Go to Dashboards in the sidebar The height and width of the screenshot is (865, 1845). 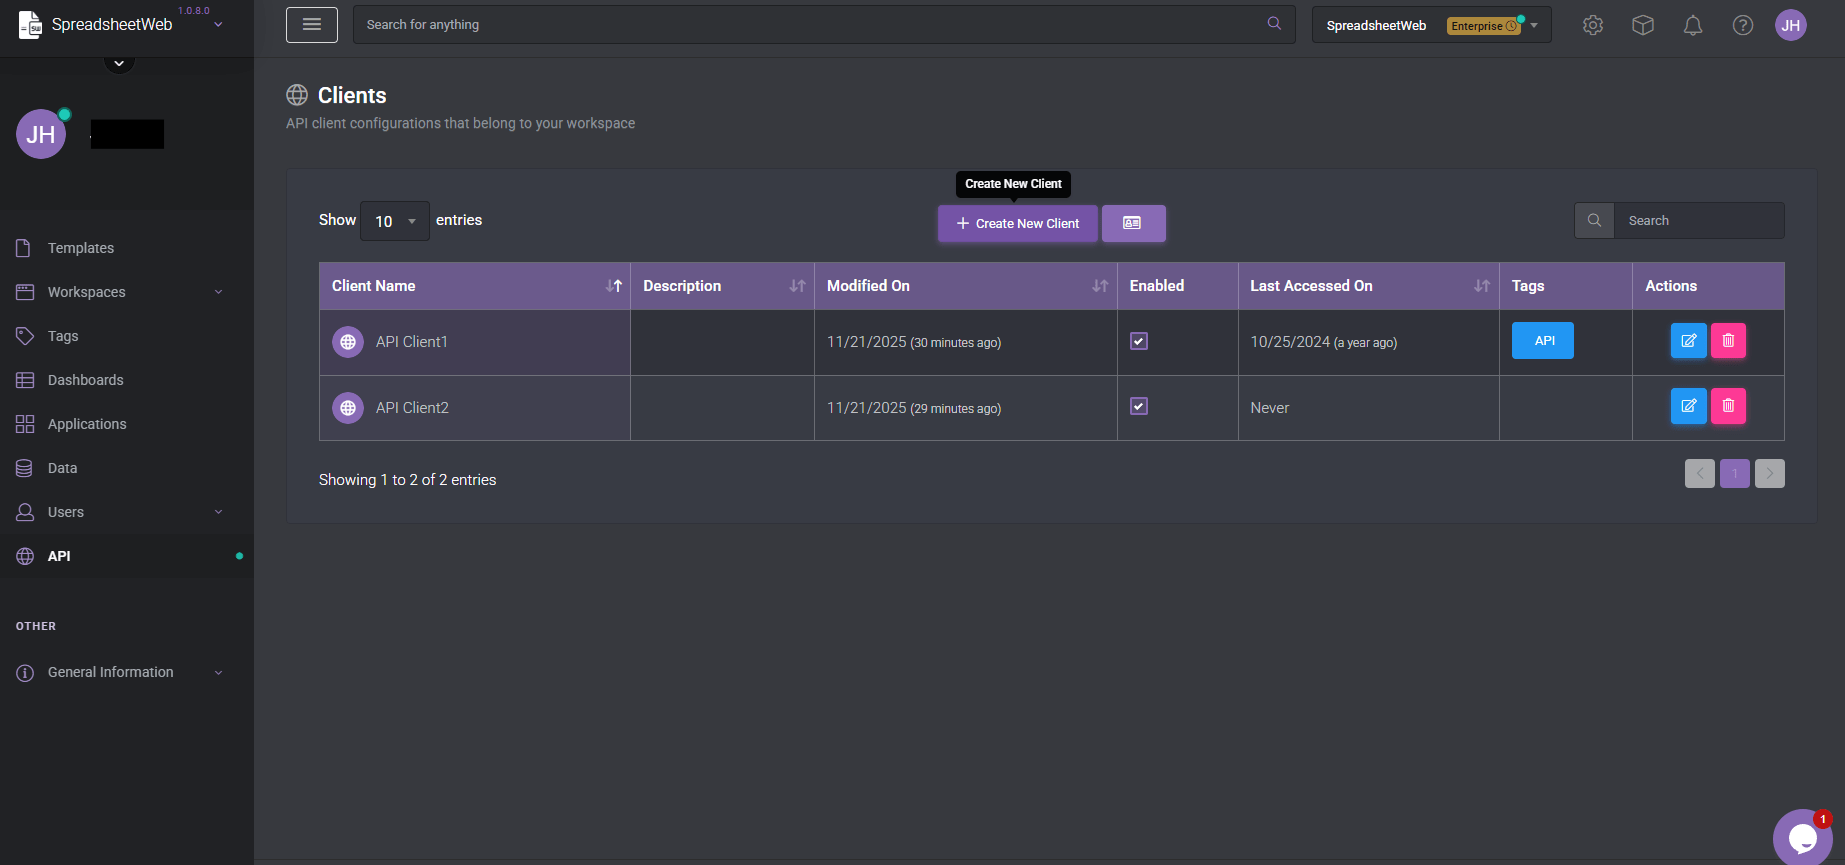86,380
